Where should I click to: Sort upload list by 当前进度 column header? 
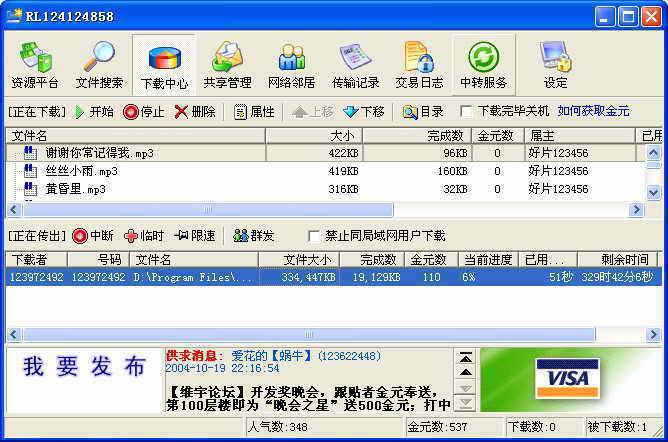(x=487, y=259)
